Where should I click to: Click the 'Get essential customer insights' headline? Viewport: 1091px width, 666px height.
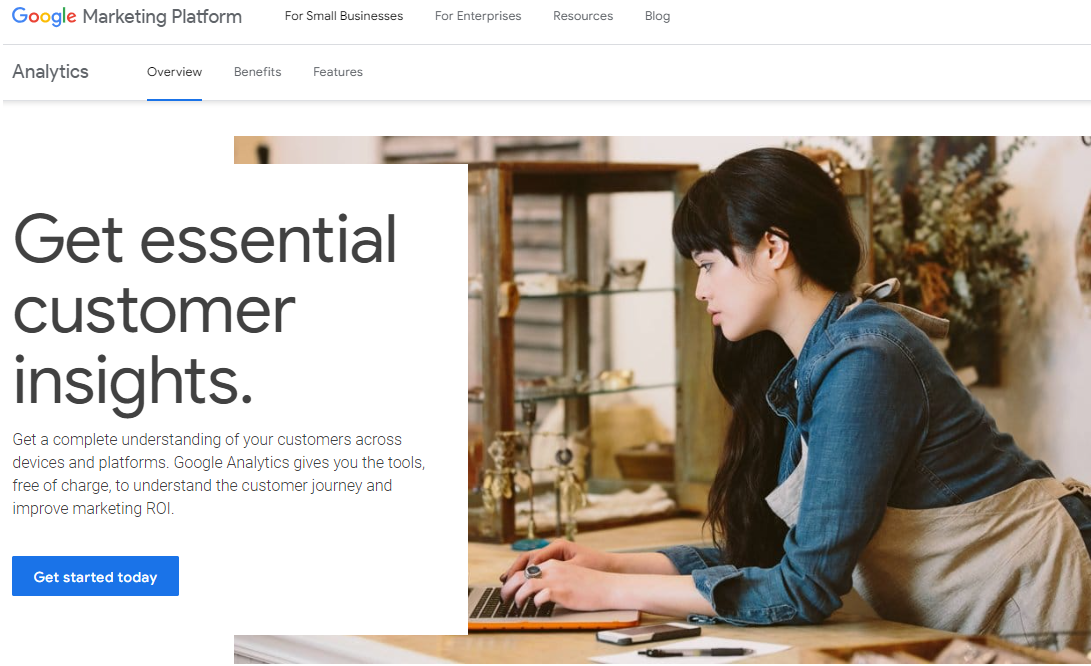205,310
